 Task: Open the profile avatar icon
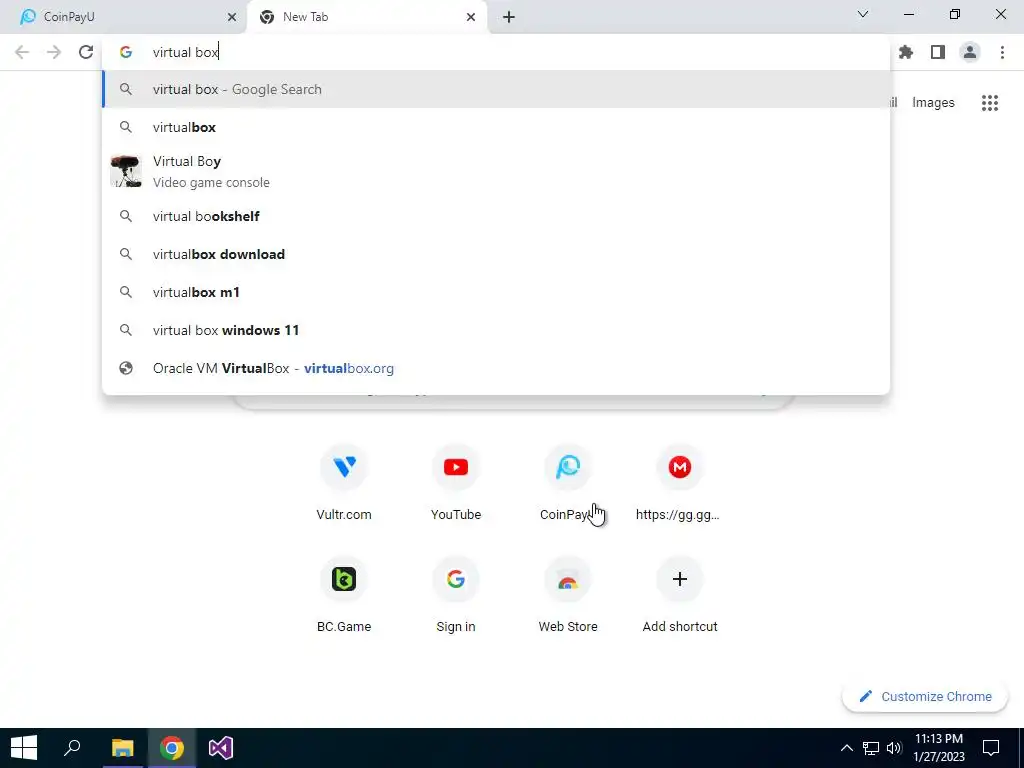tap(970, 52)
